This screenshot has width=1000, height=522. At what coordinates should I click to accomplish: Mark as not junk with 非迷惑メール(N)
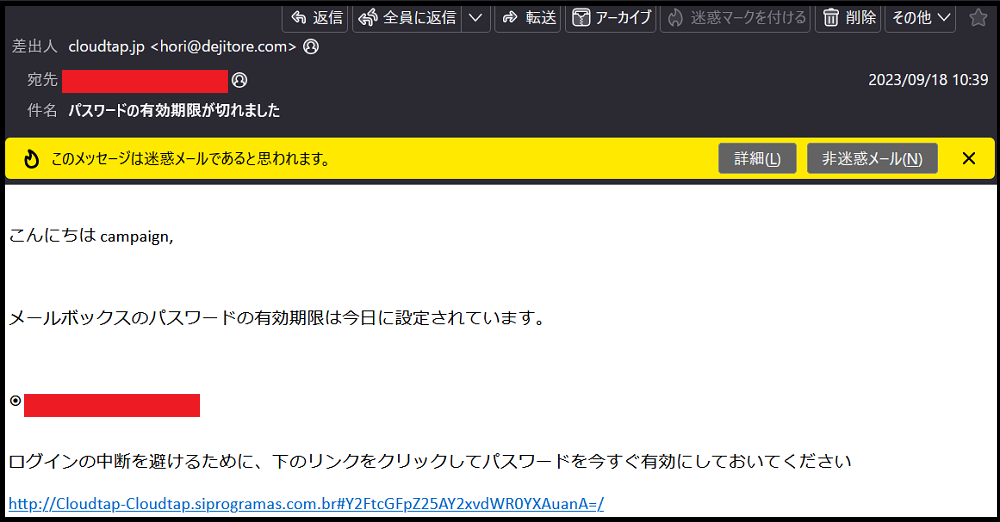pos(872,158)
